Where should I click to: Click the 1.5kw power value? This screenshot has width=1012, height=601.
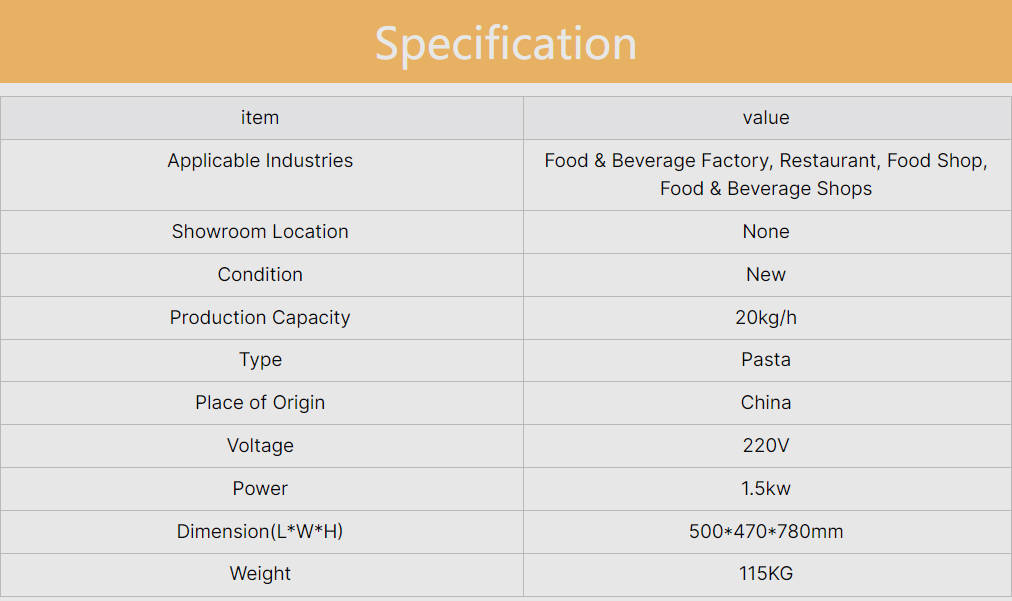click(766, 489)
